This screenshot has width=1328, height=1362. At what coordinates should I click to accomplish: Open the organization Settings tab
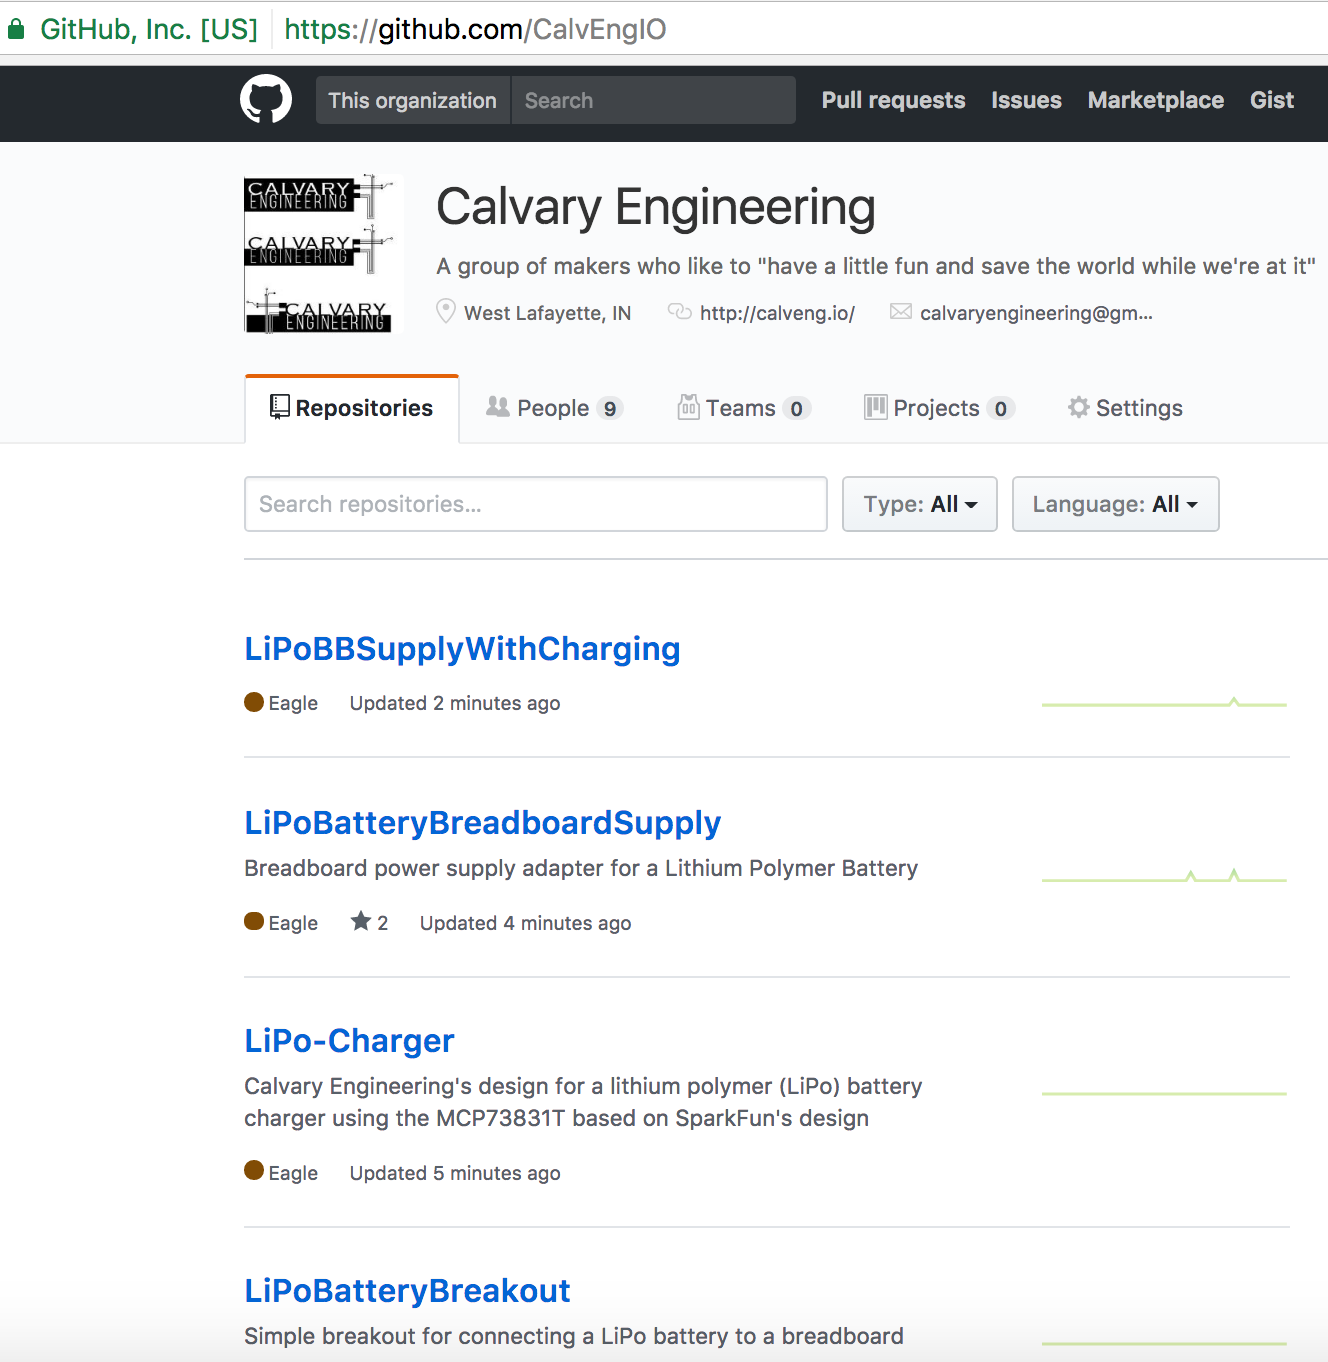coord(1125,408)
